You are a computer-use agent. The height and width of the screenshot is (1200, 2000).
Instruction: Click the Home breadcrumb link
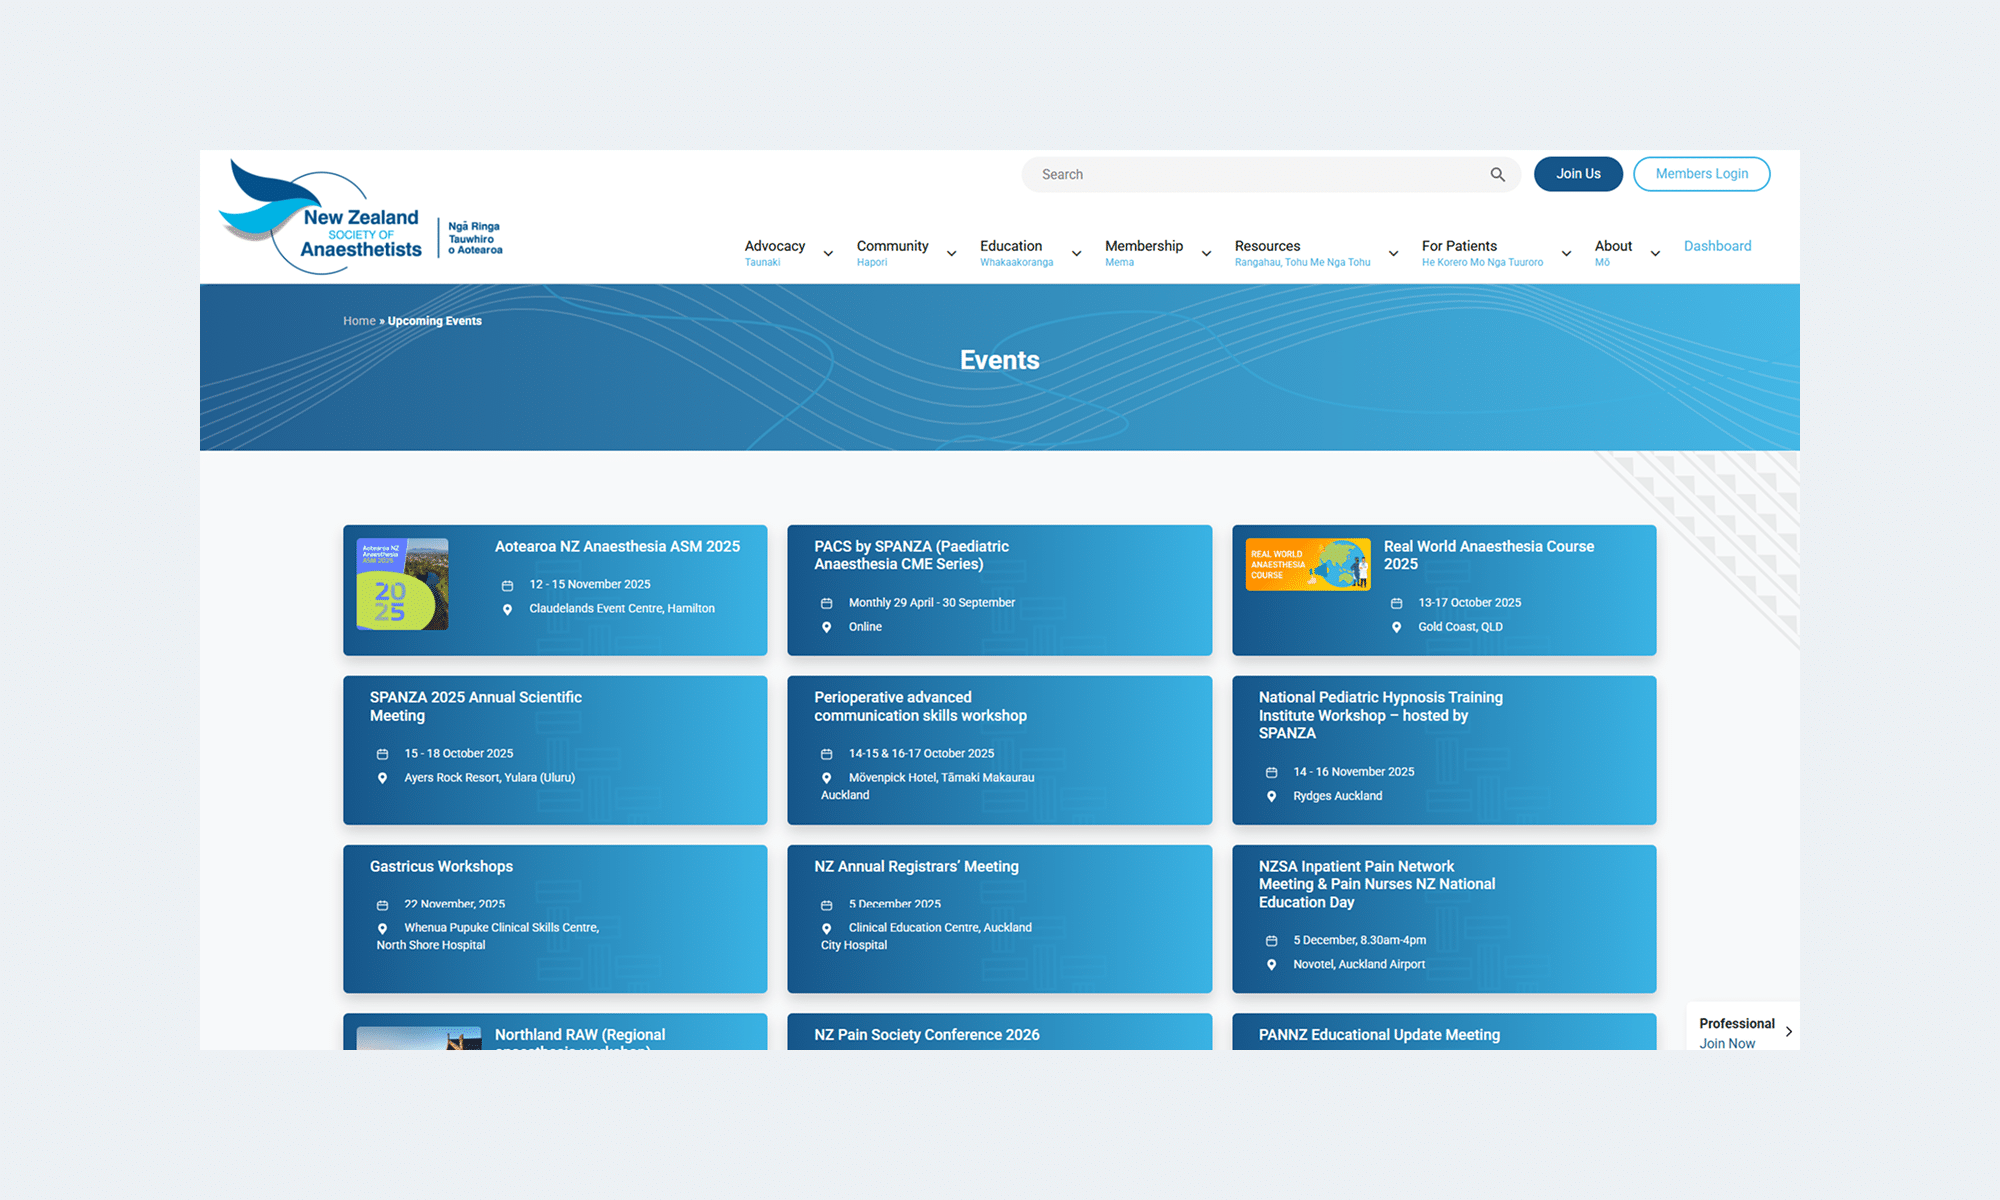pyautogui.click(x=359, y=321)
